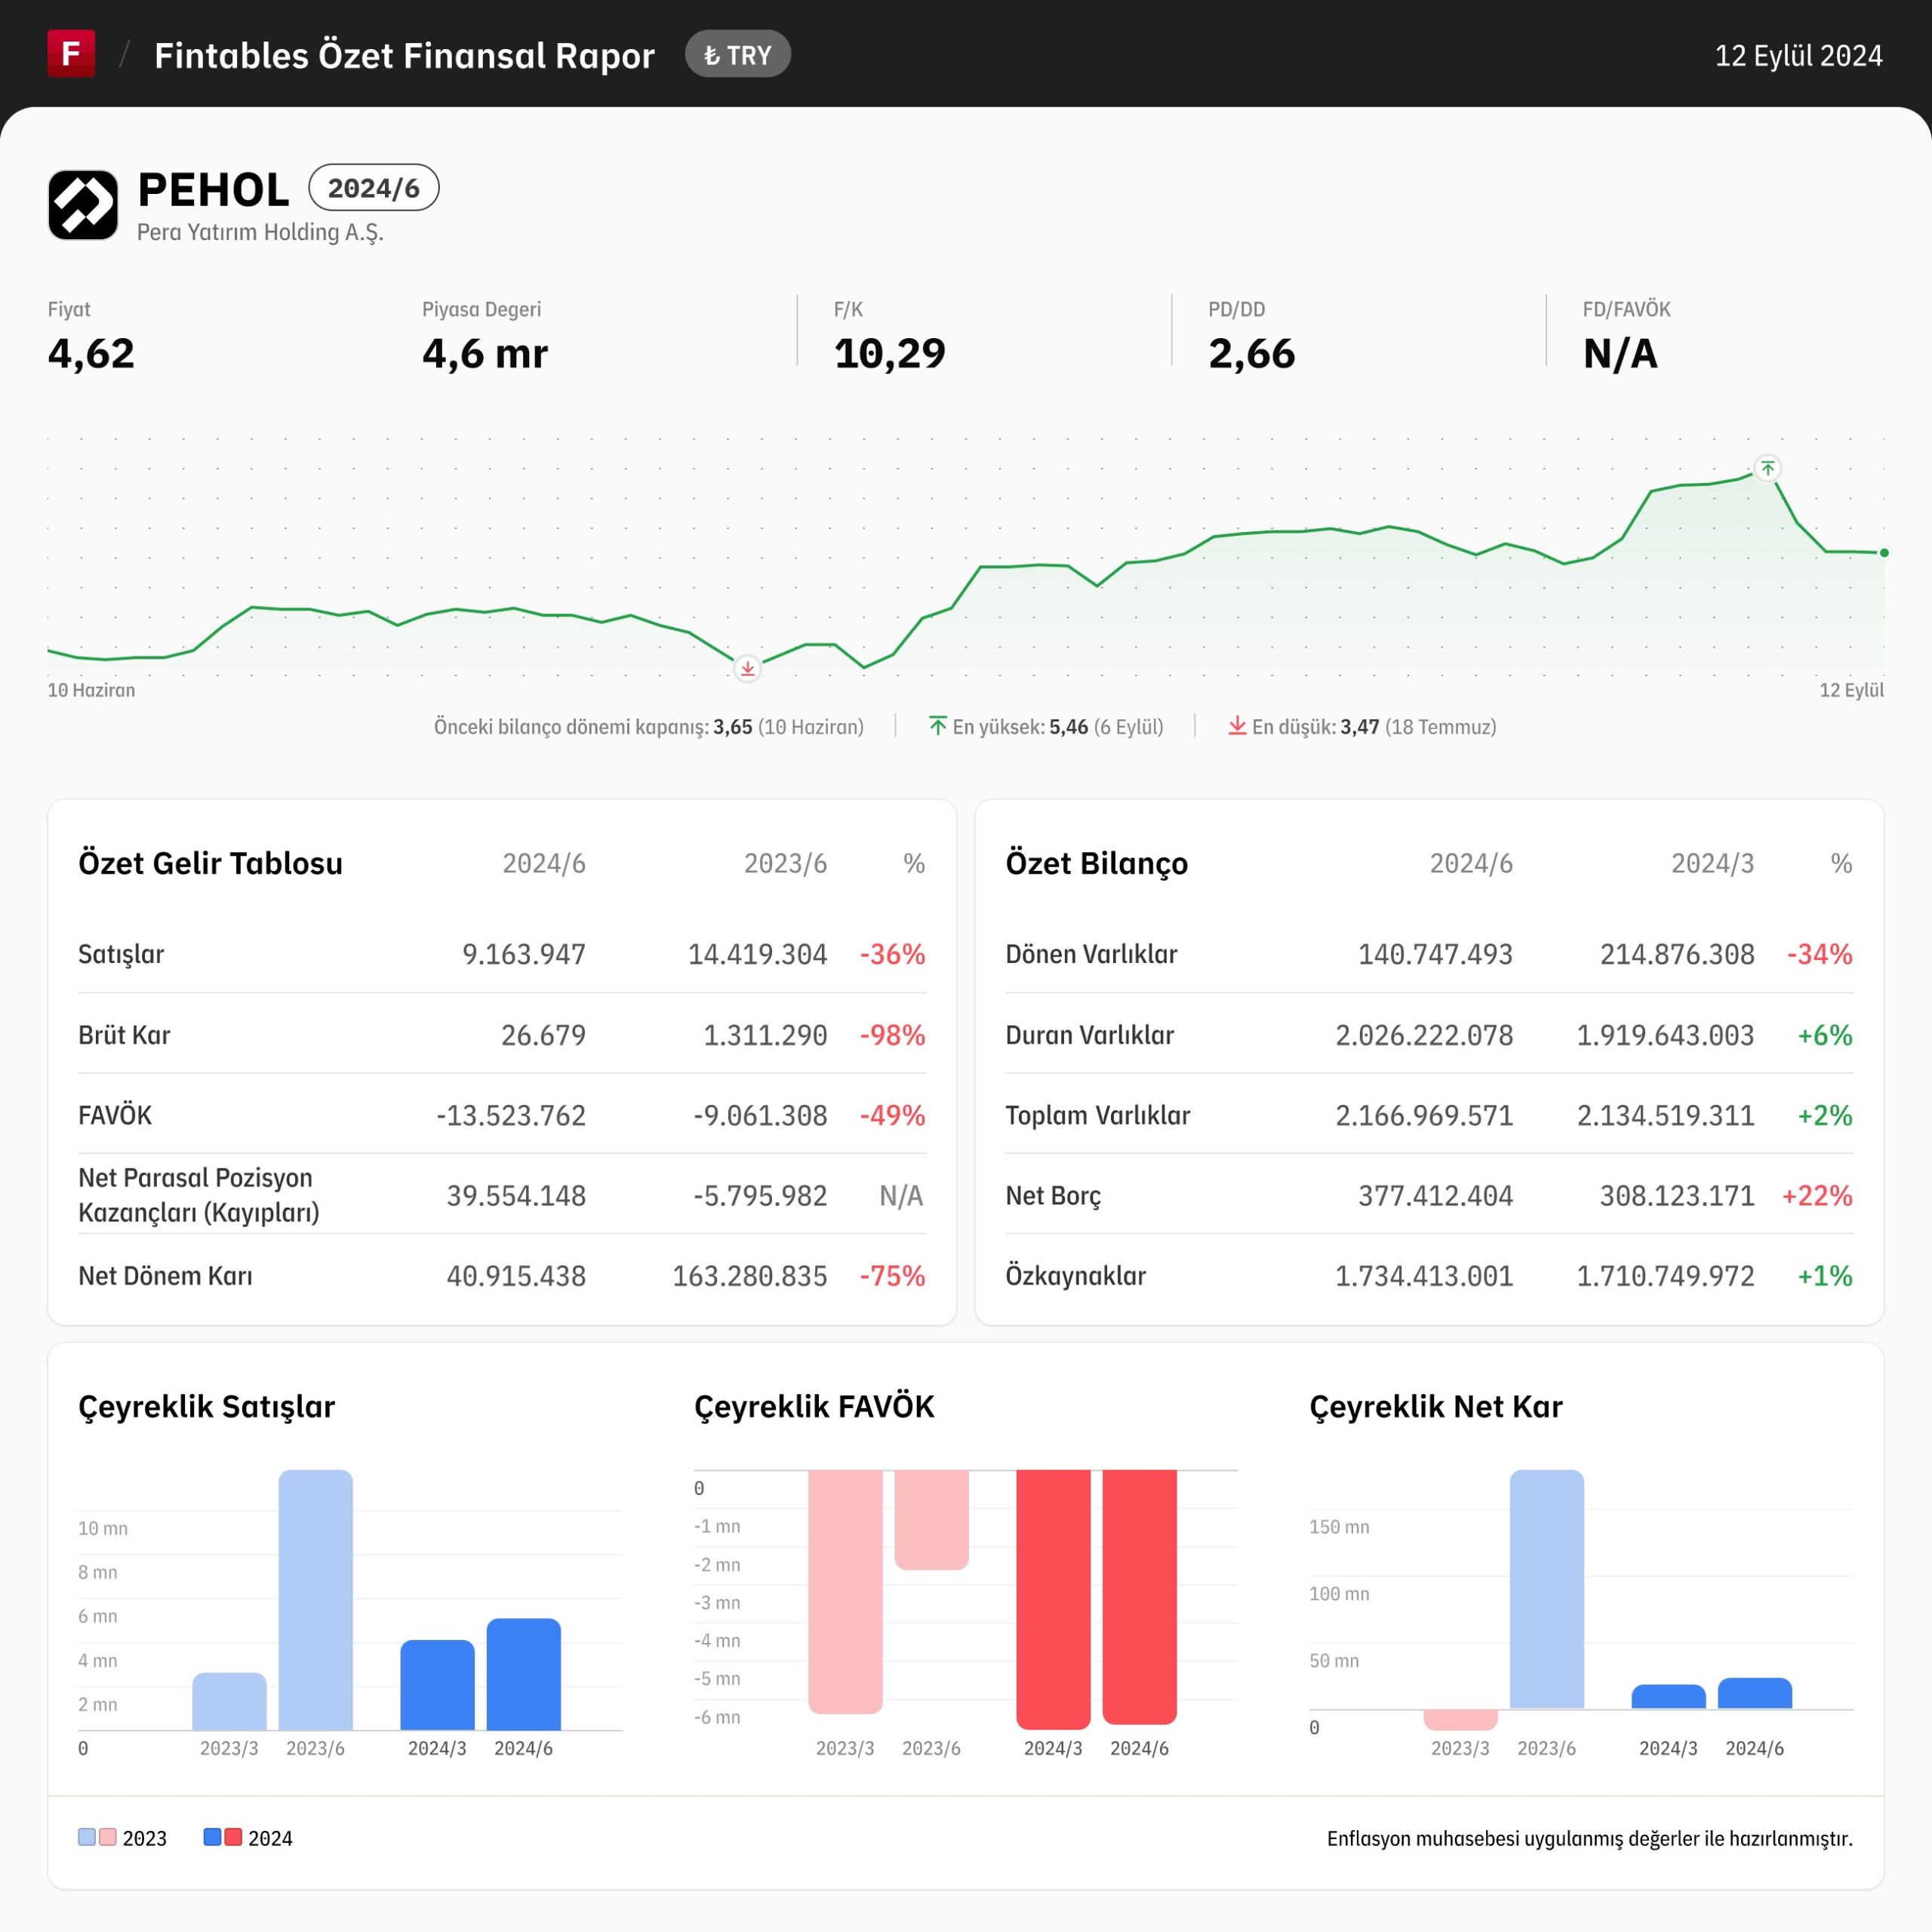
Task: Click the highest price marker on chart
Action: tap(1768, 468)
